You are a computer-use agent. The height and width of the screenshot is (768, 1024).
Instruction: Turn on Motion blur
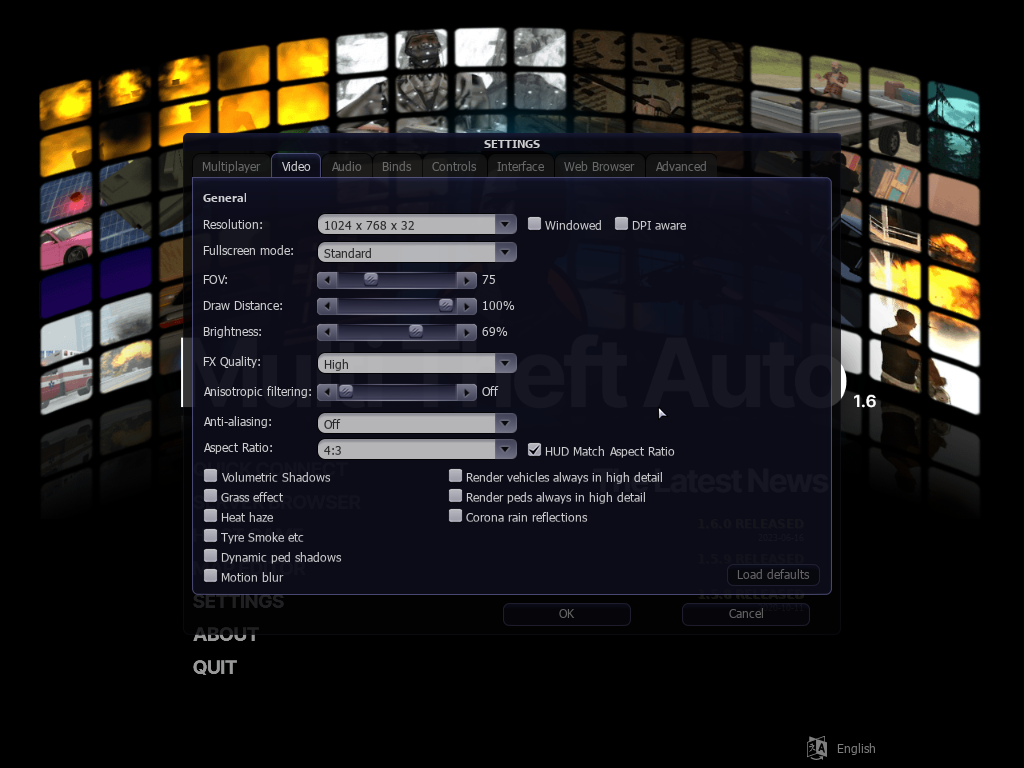210,576
